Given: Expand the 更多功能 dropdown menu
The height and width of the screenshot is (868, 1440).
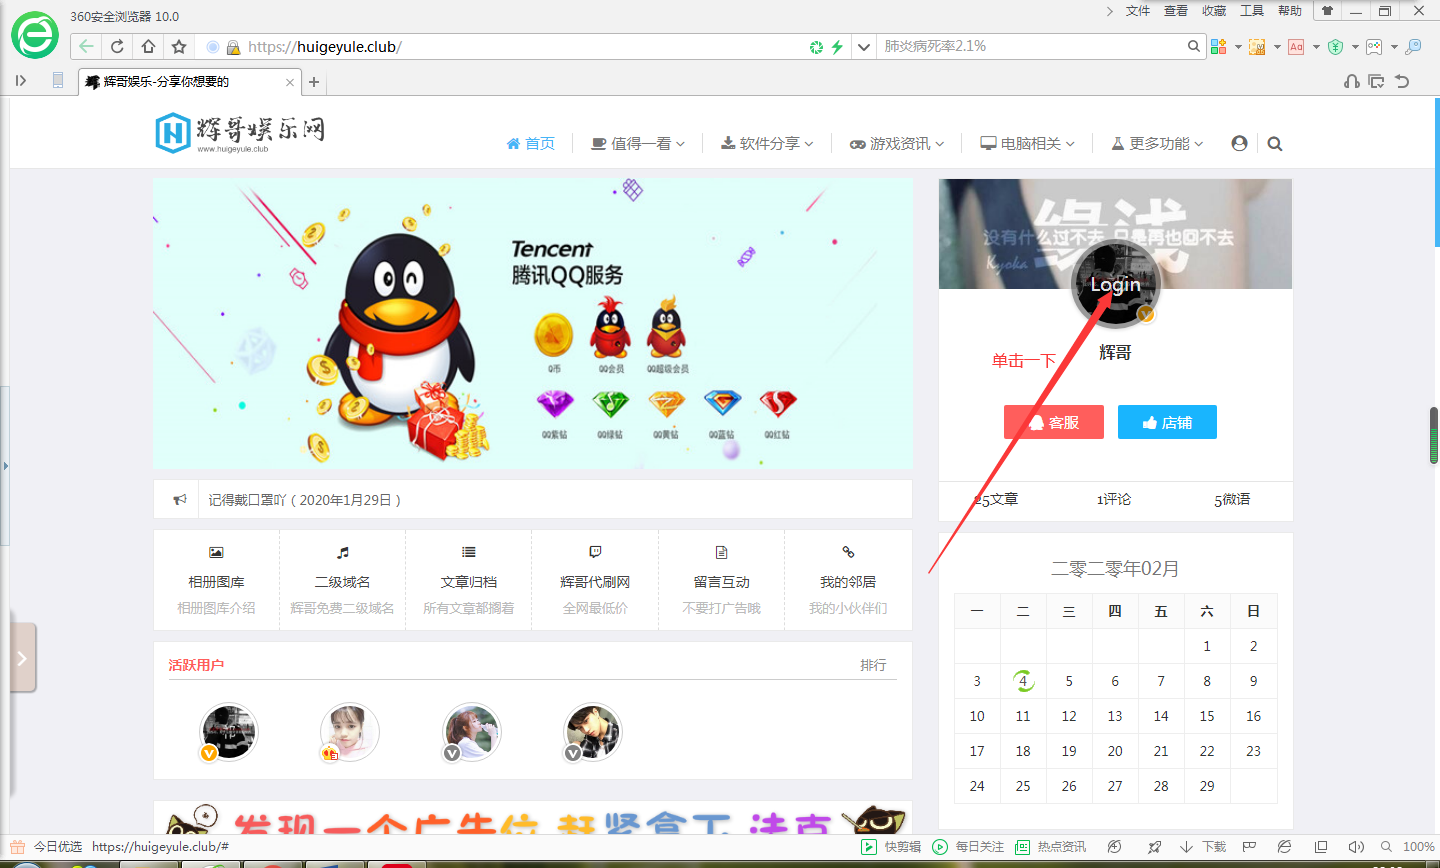Looking at the screenshot, I should [1157, 143].
